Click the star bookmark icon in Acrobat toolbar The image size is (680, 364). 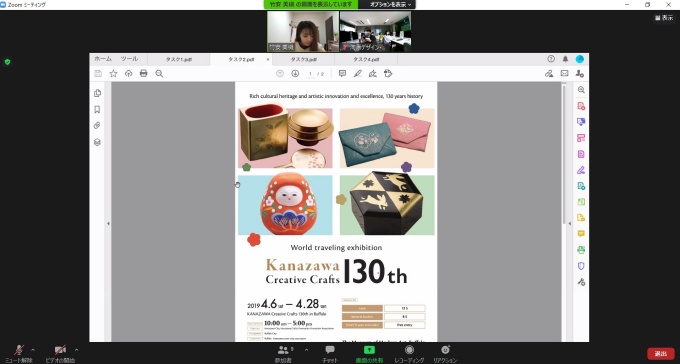[113, 74]
